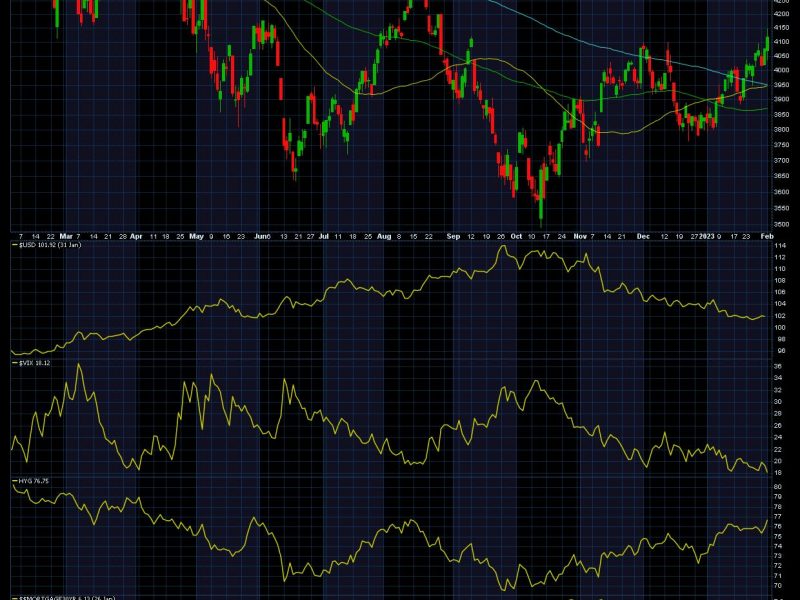Click the 71 value on HYG scale

tap(778, 576)
